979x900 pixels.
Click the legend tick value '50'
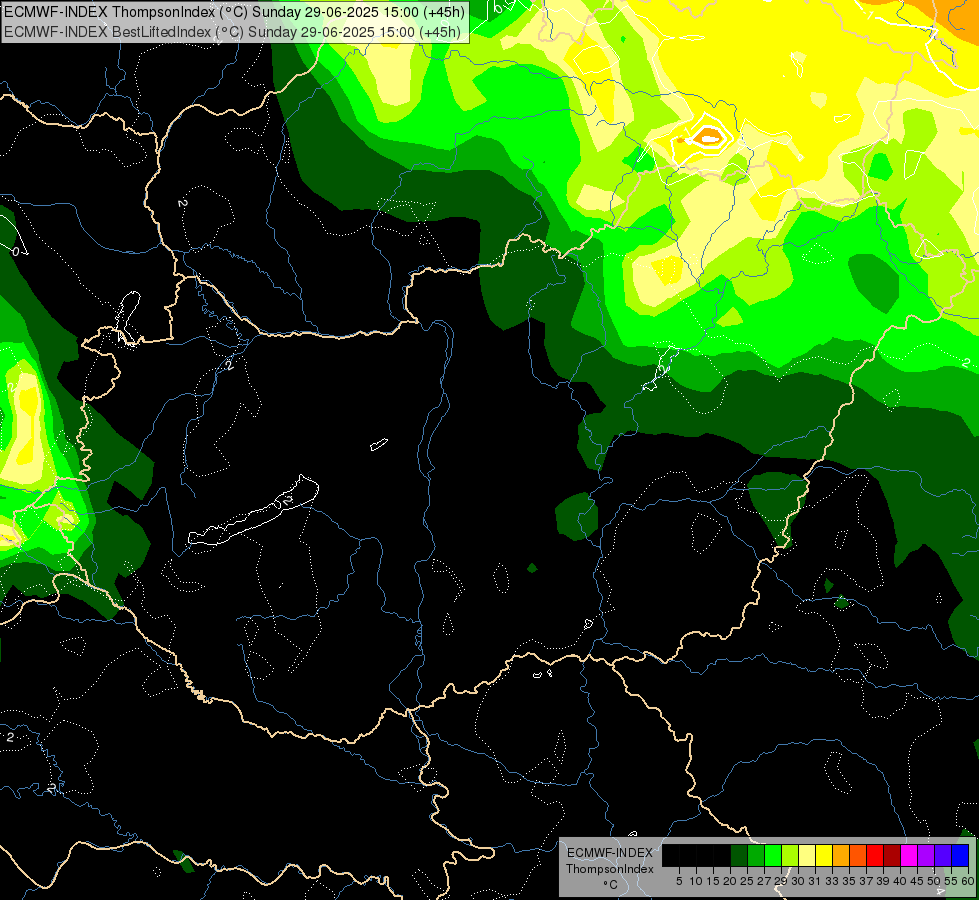[934, 881]
